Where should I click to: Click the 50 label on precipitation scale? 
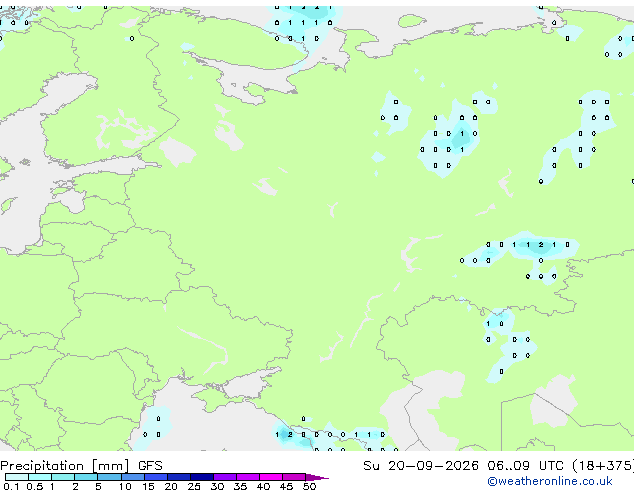click(309, 486)
